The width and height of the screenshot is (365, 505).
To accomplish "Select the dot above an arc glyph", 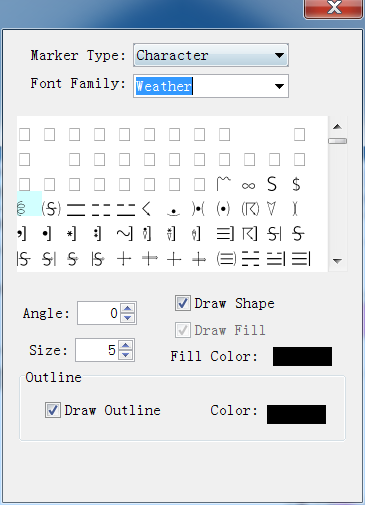I will click(x=173, y=211).
